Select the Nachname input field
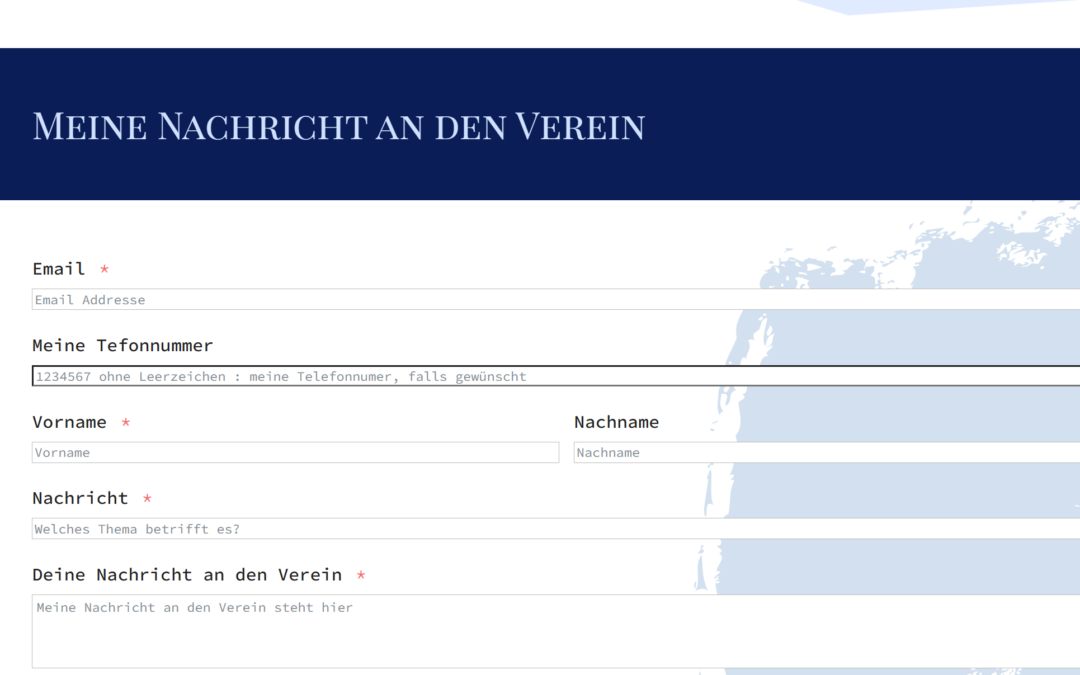The height and width of the screenshot is (675, 1080). click(x=820, y=452)
